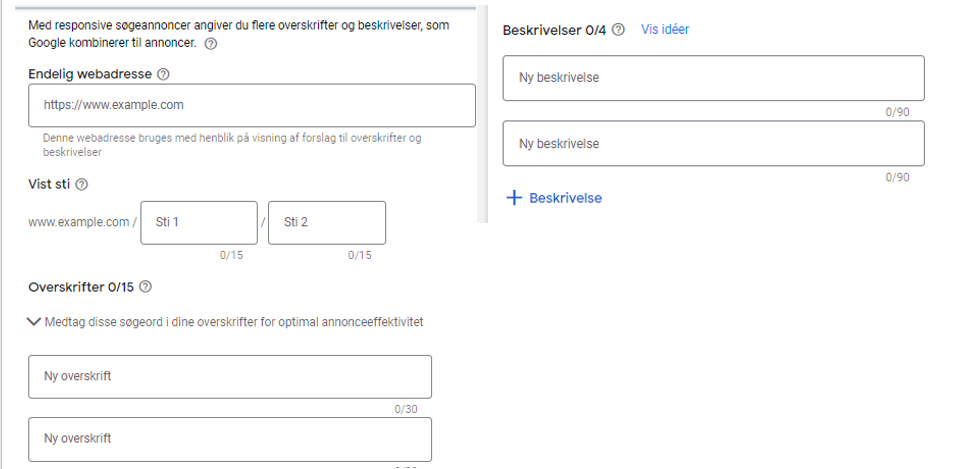The height and width of the screenshot is (469, 956).
Task: Focus the first Ny overskrift field
Action: click(230, 377)
